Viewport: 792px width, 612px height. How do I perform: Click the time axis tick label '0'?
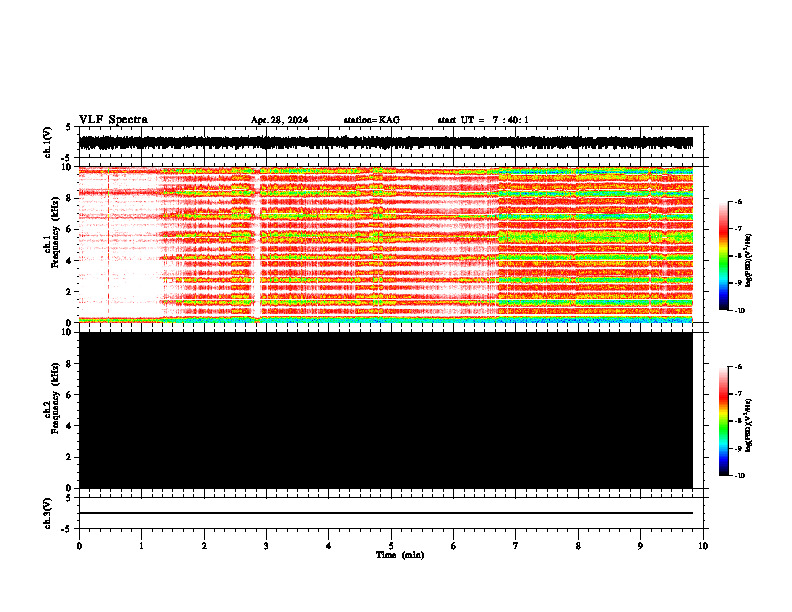[x=79, y=546]
